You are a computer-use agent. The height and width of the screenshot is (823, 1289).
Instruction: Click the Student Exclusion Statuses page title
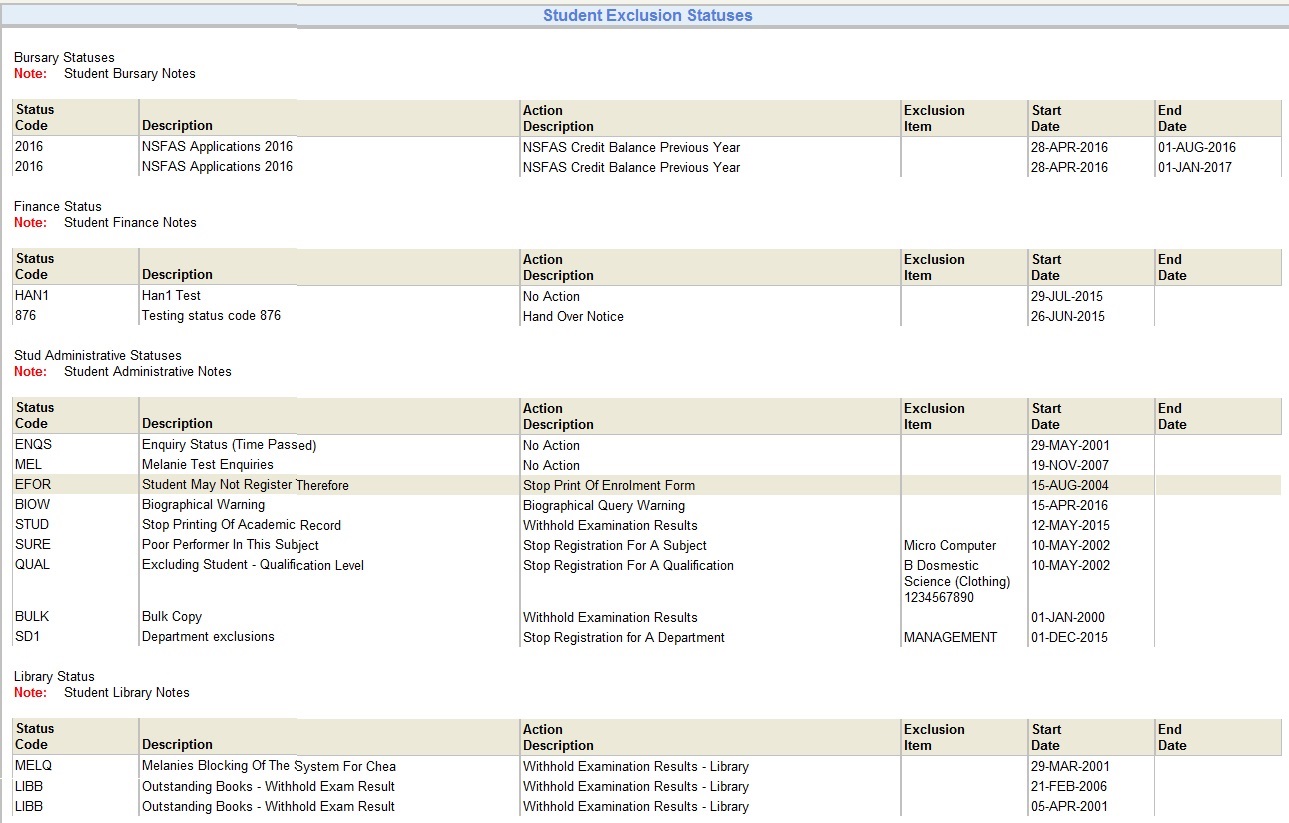click(x=645, y=15)
